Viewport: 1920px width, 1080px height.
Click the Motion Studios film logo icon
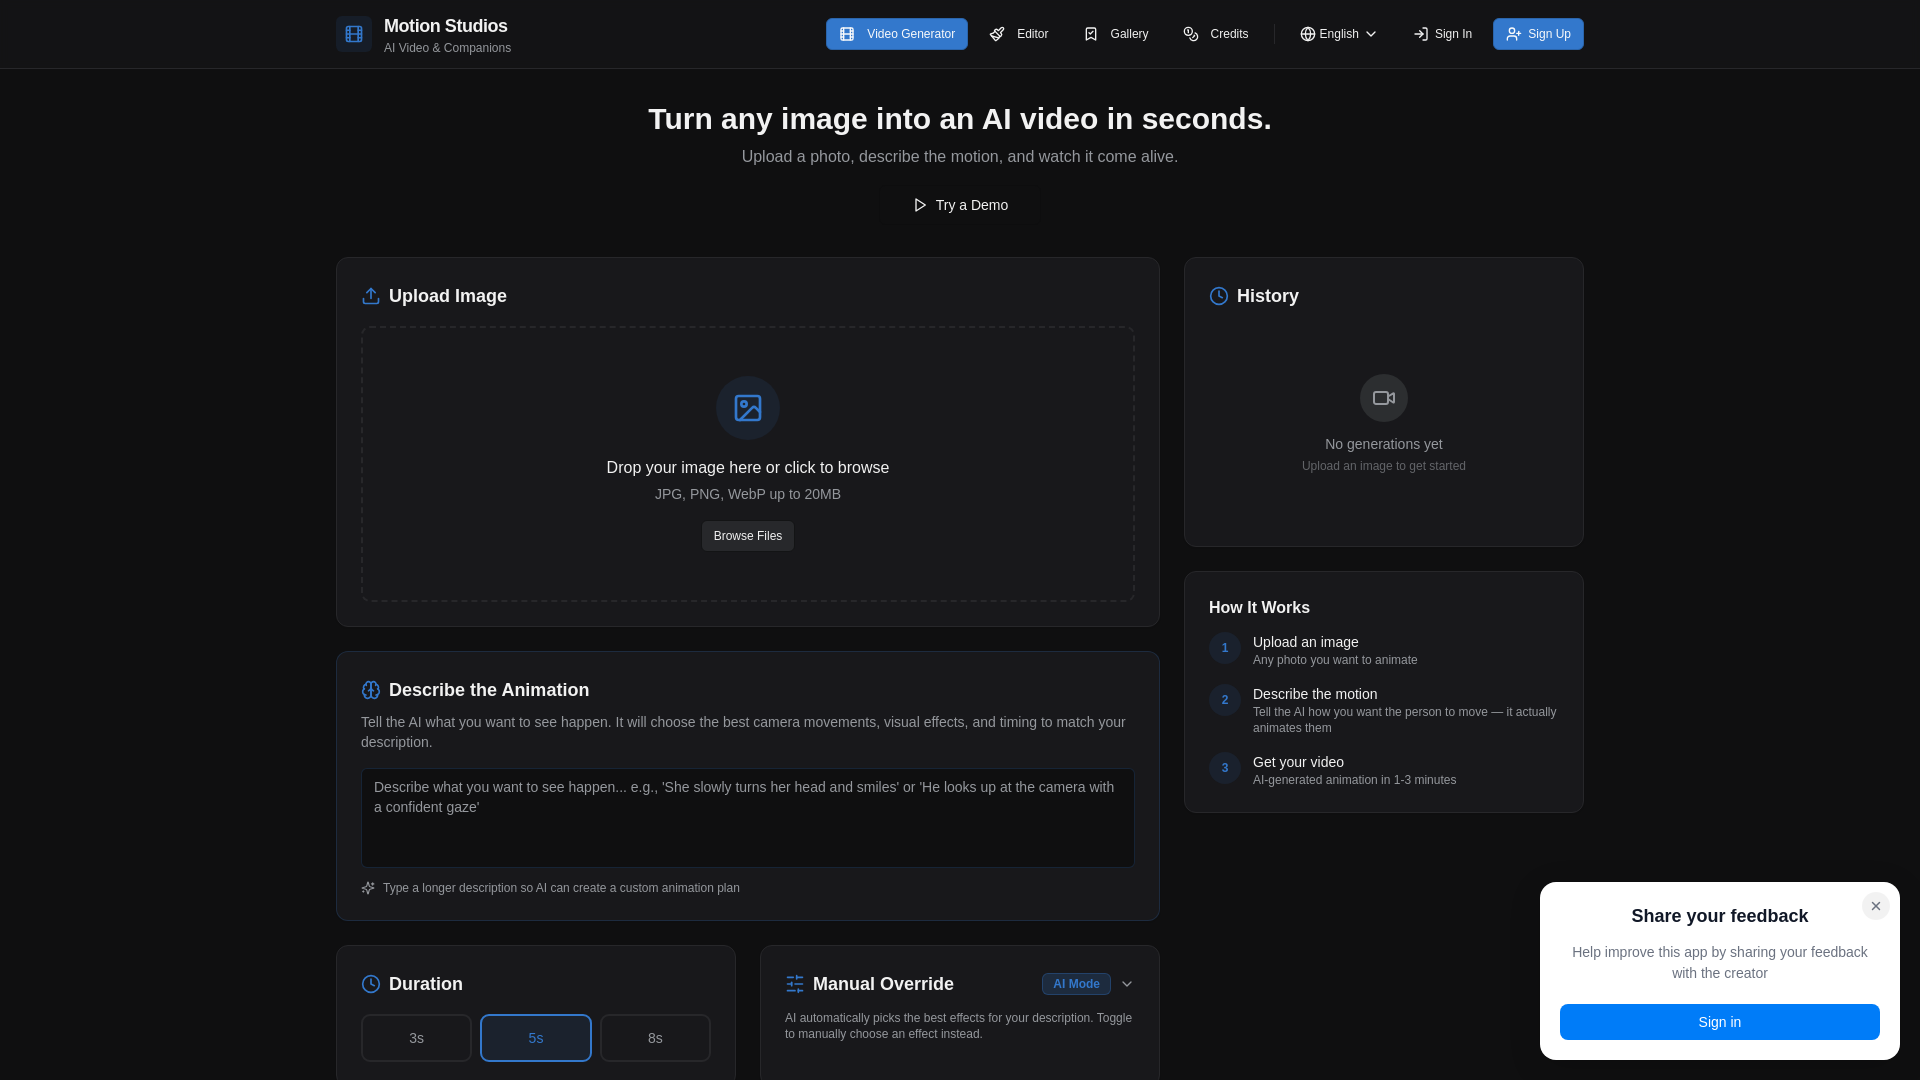tap(354, 34)
